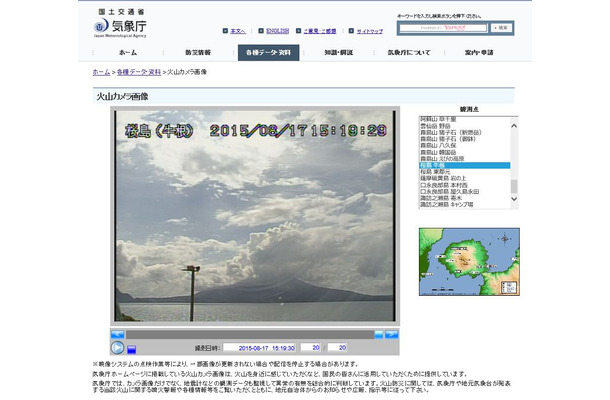The image size is (610, 400).
Task: Click the square bullet icon before ENGLISH
Action: (261, 31)
